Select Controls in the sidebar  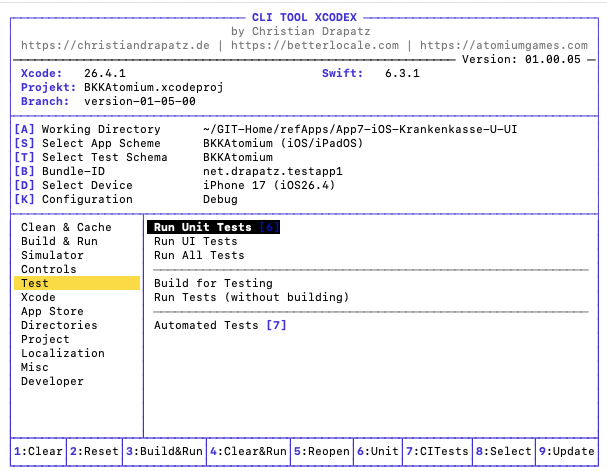pyautogui.click(x=49, y=269)
